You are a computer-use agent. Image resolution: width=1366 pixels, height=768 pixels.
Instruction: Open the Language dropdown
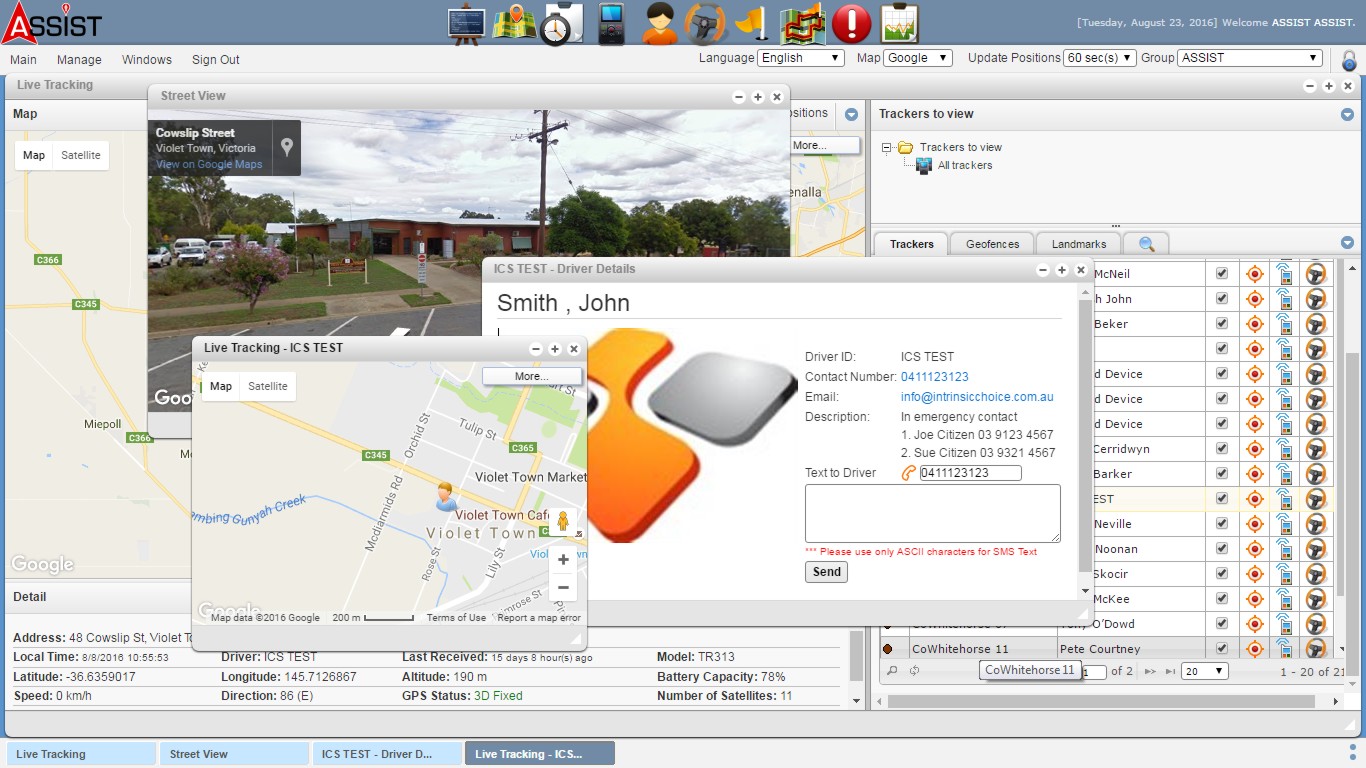(801, 58)
